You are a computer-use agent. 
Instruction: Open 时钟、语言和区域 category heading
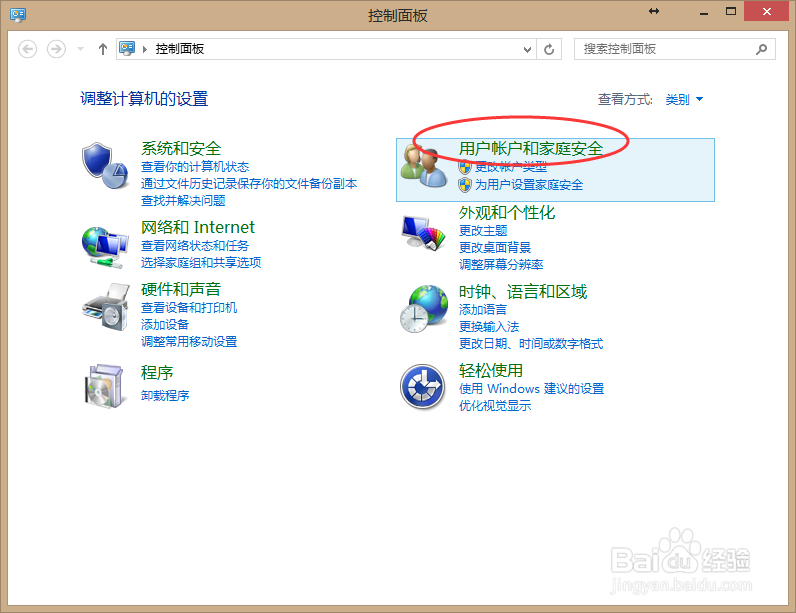point(522,292)
